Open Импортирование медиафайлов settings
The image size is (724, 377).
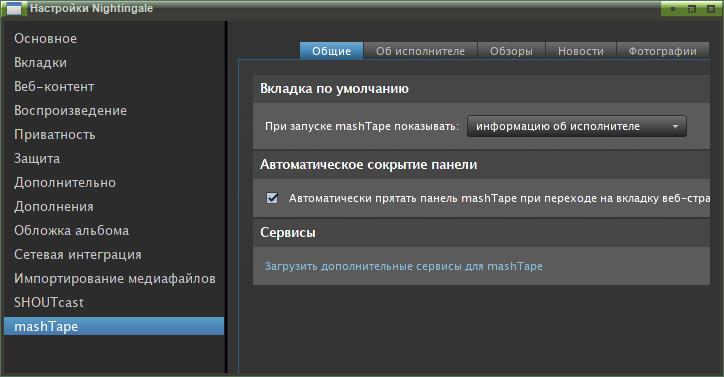tap(114, 279)
